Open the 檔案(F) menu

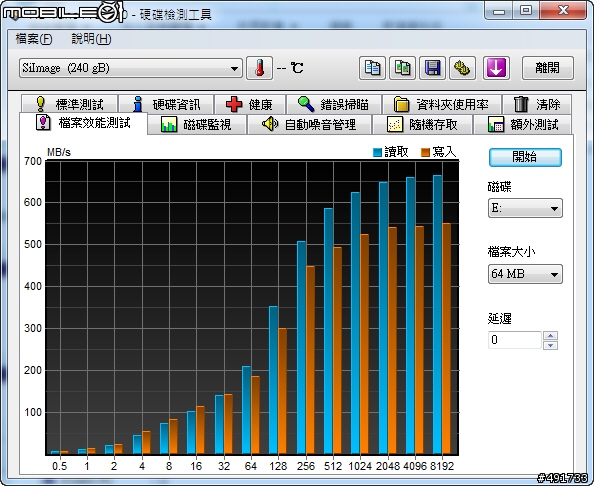click(34, 39)
